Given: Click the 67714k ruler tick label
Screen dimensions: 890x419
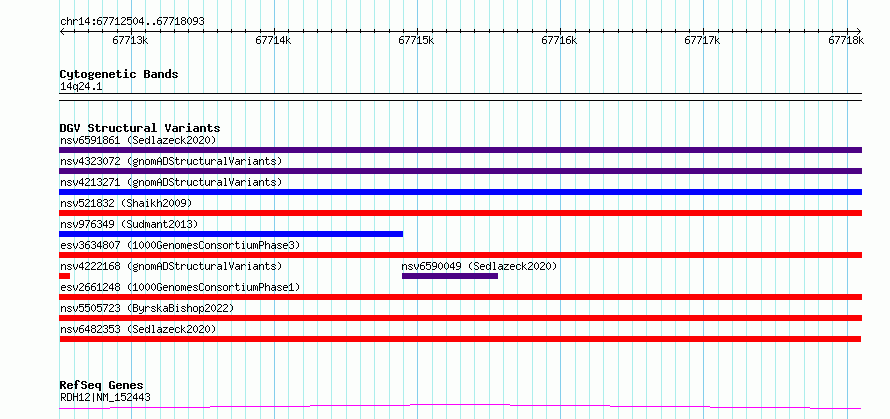Looking at the screenshot, I should tap(274, 40).
